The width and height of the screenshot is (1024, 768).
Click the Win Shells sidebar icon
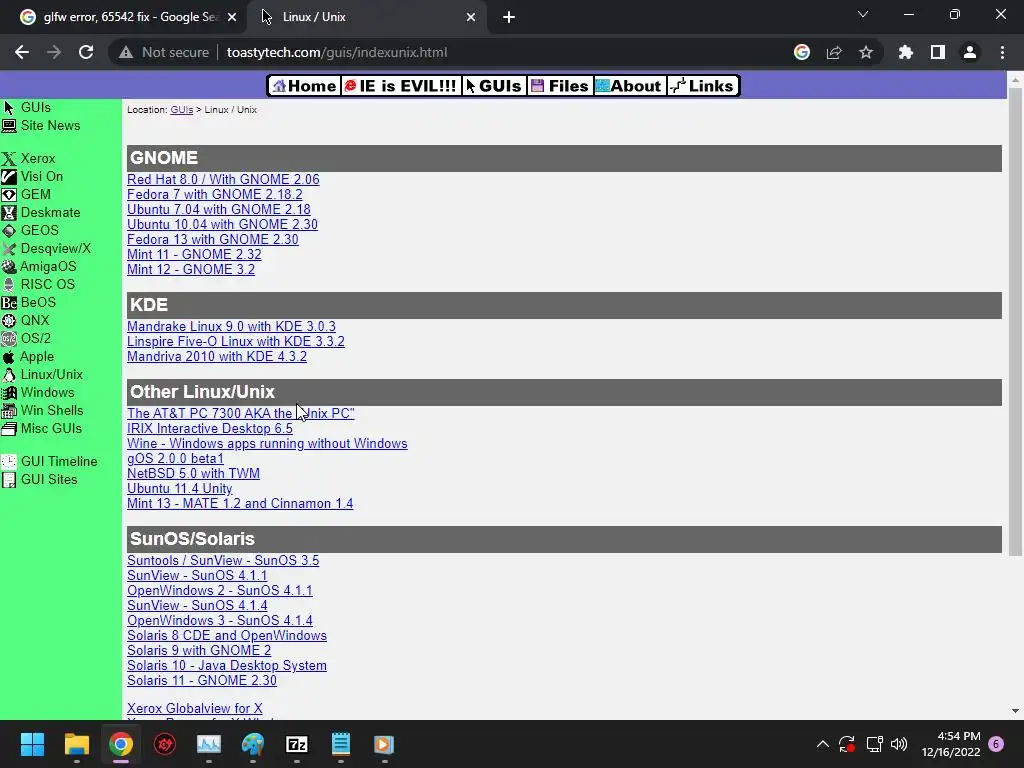8,410
